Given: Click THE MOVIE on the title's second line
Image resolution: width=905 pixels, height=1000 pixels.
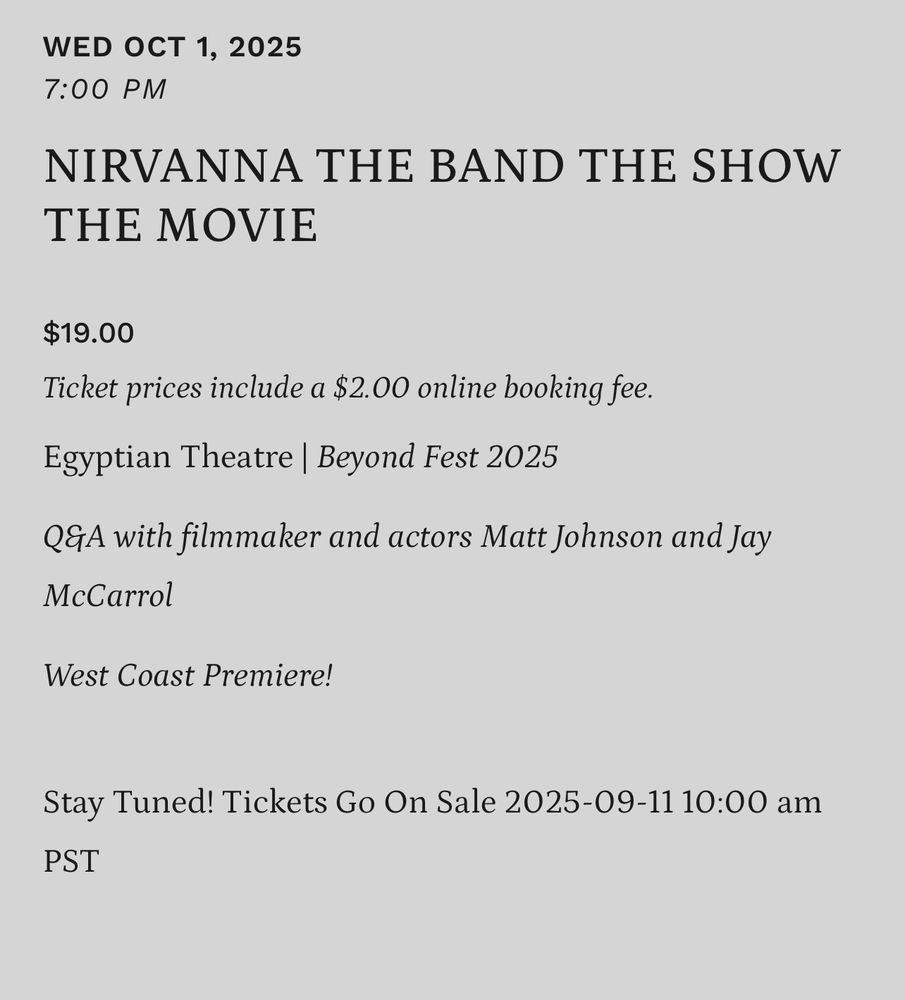Looking at the screenshot, I should [x=180, y=225].
